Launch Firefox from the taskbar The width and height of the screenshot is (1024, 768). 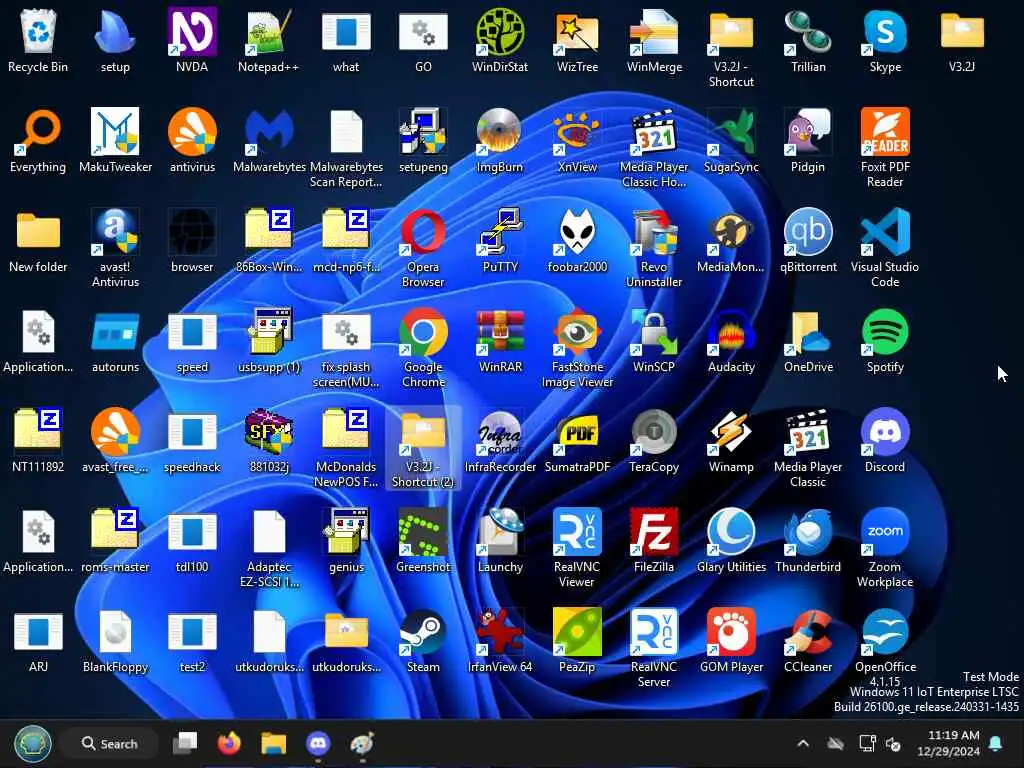pos(229,743)
